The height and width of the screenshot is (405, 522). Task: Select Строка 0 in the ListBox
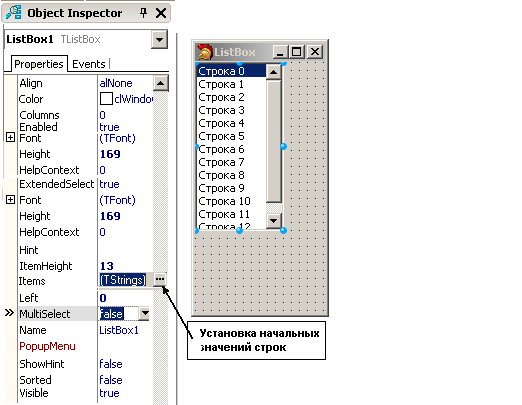pyautogui.click(x=232, y=71)
